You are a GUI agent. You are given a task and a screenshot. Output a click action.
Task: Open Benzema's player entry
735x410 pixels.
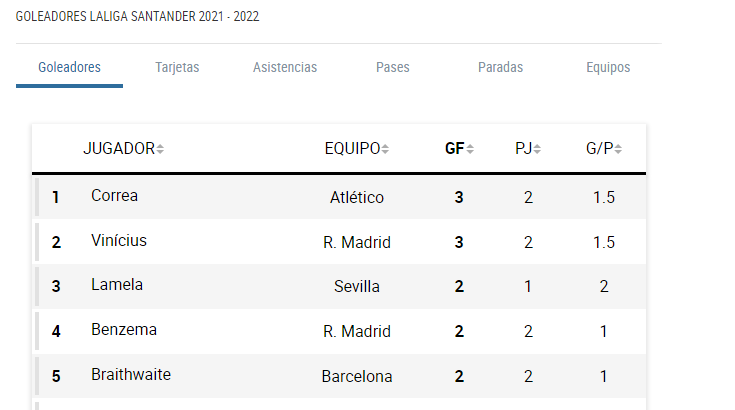pos(124,329)
